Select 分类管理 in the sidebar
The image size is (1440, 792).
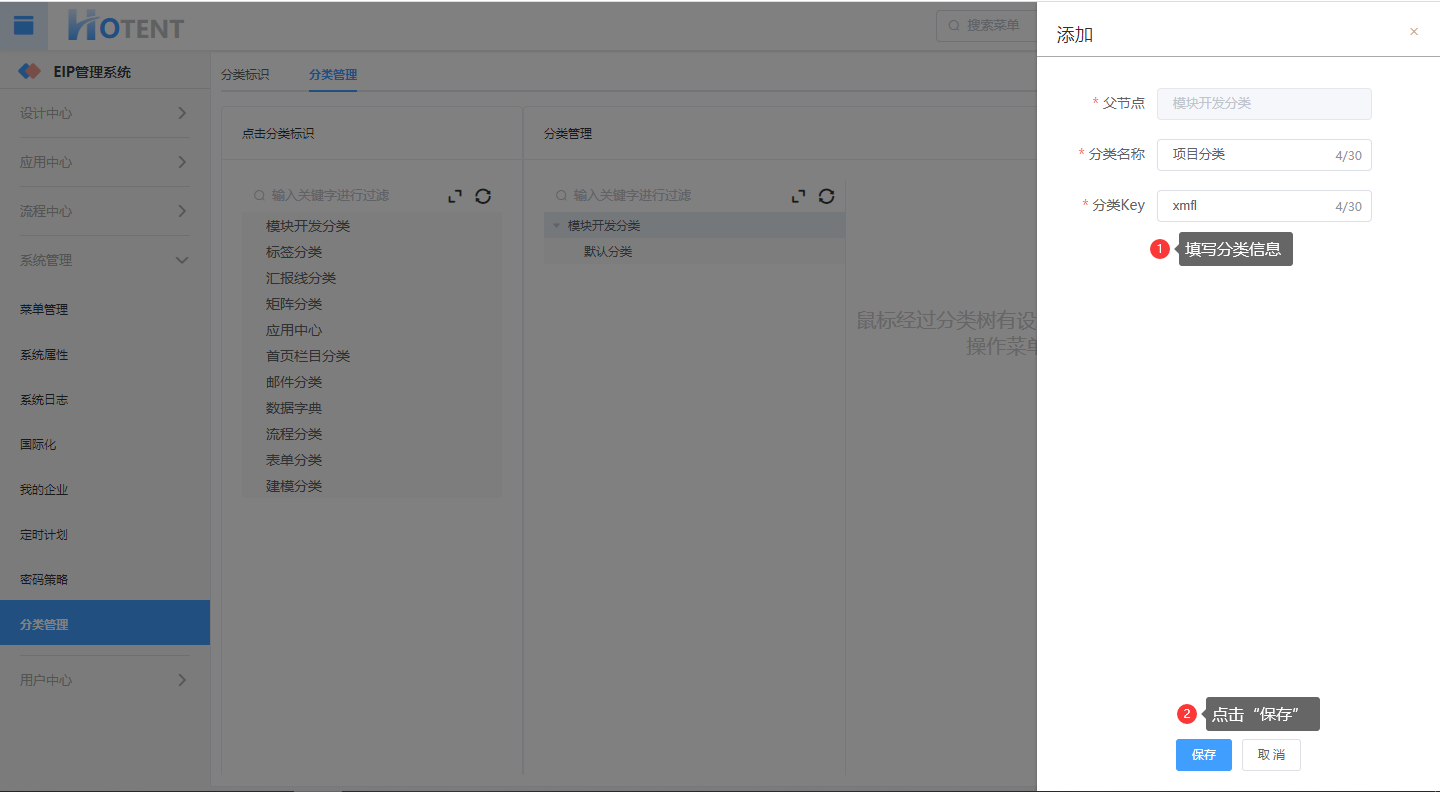click(105, 623)
